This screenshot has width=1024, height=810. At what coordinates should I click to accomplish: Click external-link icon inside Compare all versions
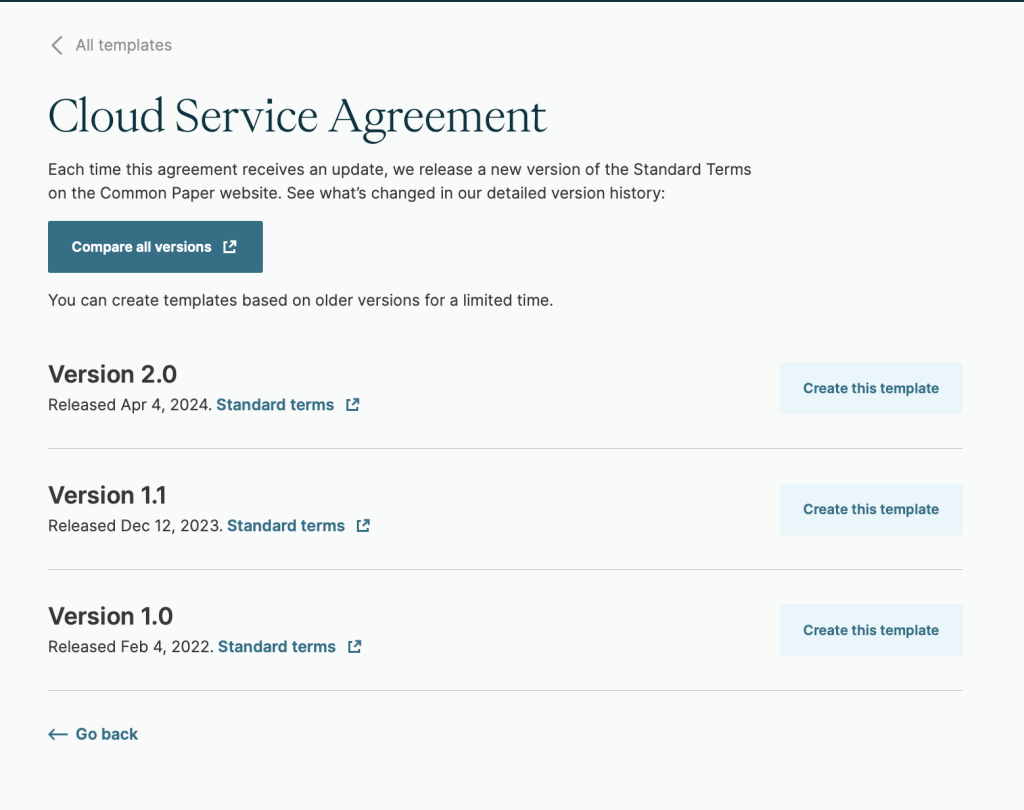(230, 247)
